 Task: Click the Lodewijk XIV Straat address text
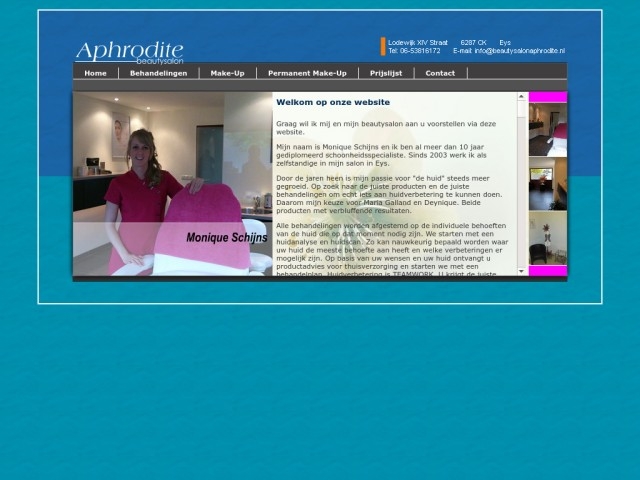point(418,42)
